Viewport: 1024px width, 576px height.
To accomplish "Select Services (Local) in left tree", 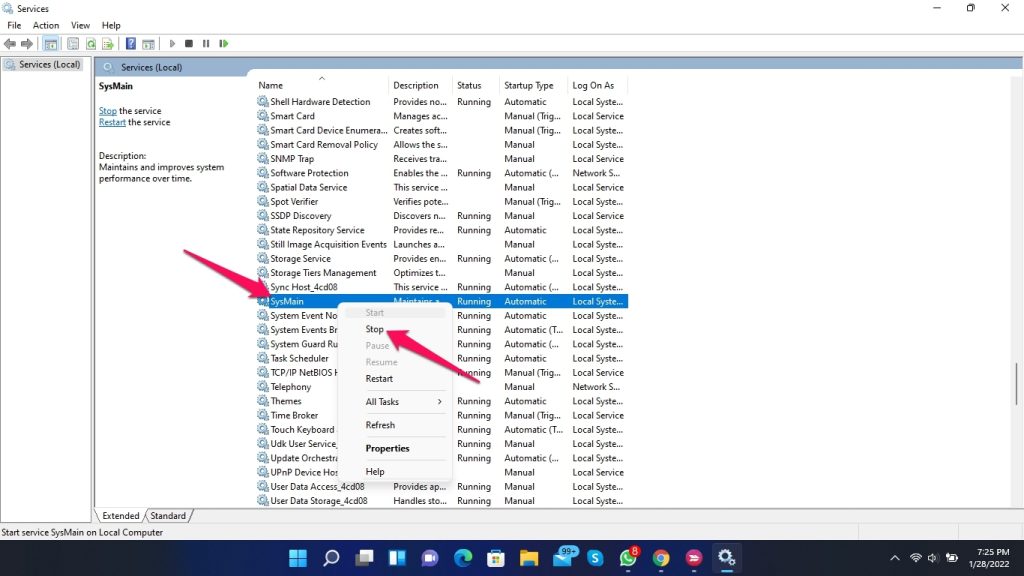I will pyautogui.click(x=49, y=65).
